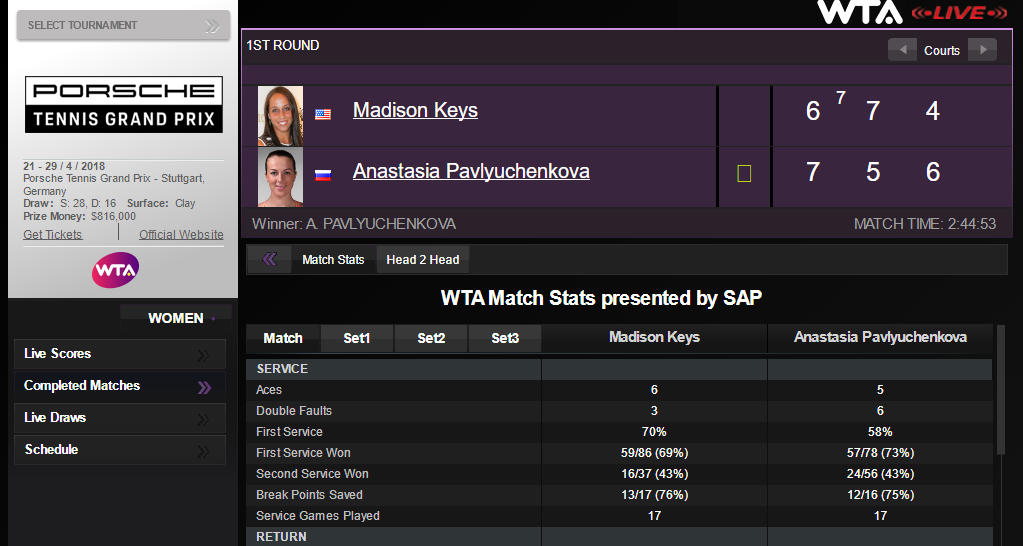Screen dimensions: 1023x546
Task: Click the double-chevron back button
Action: pyautogui.click(x=269, y=260)
